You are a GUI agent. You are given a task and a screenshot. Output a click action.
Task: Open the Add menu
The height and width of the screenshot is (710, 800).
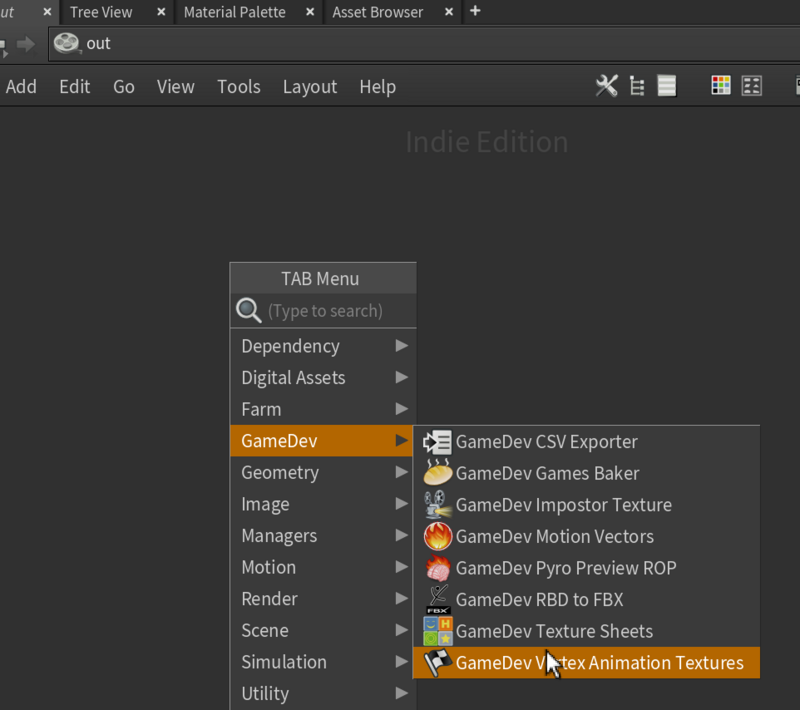coord(21,86)
